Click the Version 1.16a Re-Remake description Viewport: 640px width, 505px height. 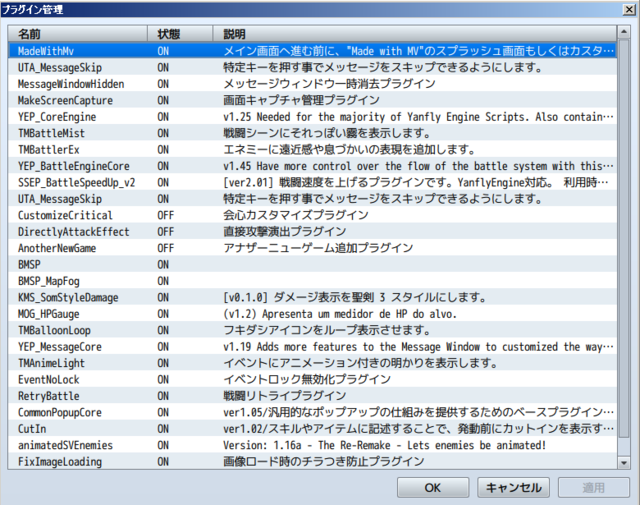[384, 445]
